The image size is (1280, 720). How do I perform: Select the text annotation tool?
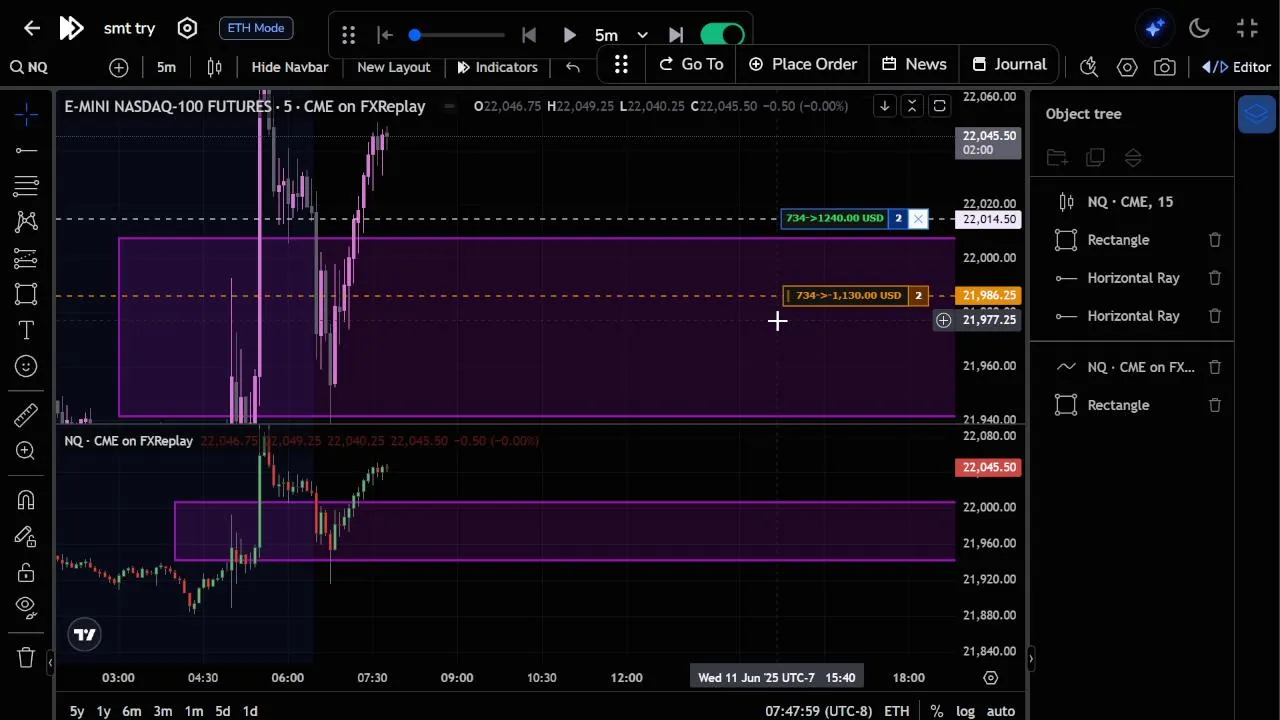[x=26, y=330]
